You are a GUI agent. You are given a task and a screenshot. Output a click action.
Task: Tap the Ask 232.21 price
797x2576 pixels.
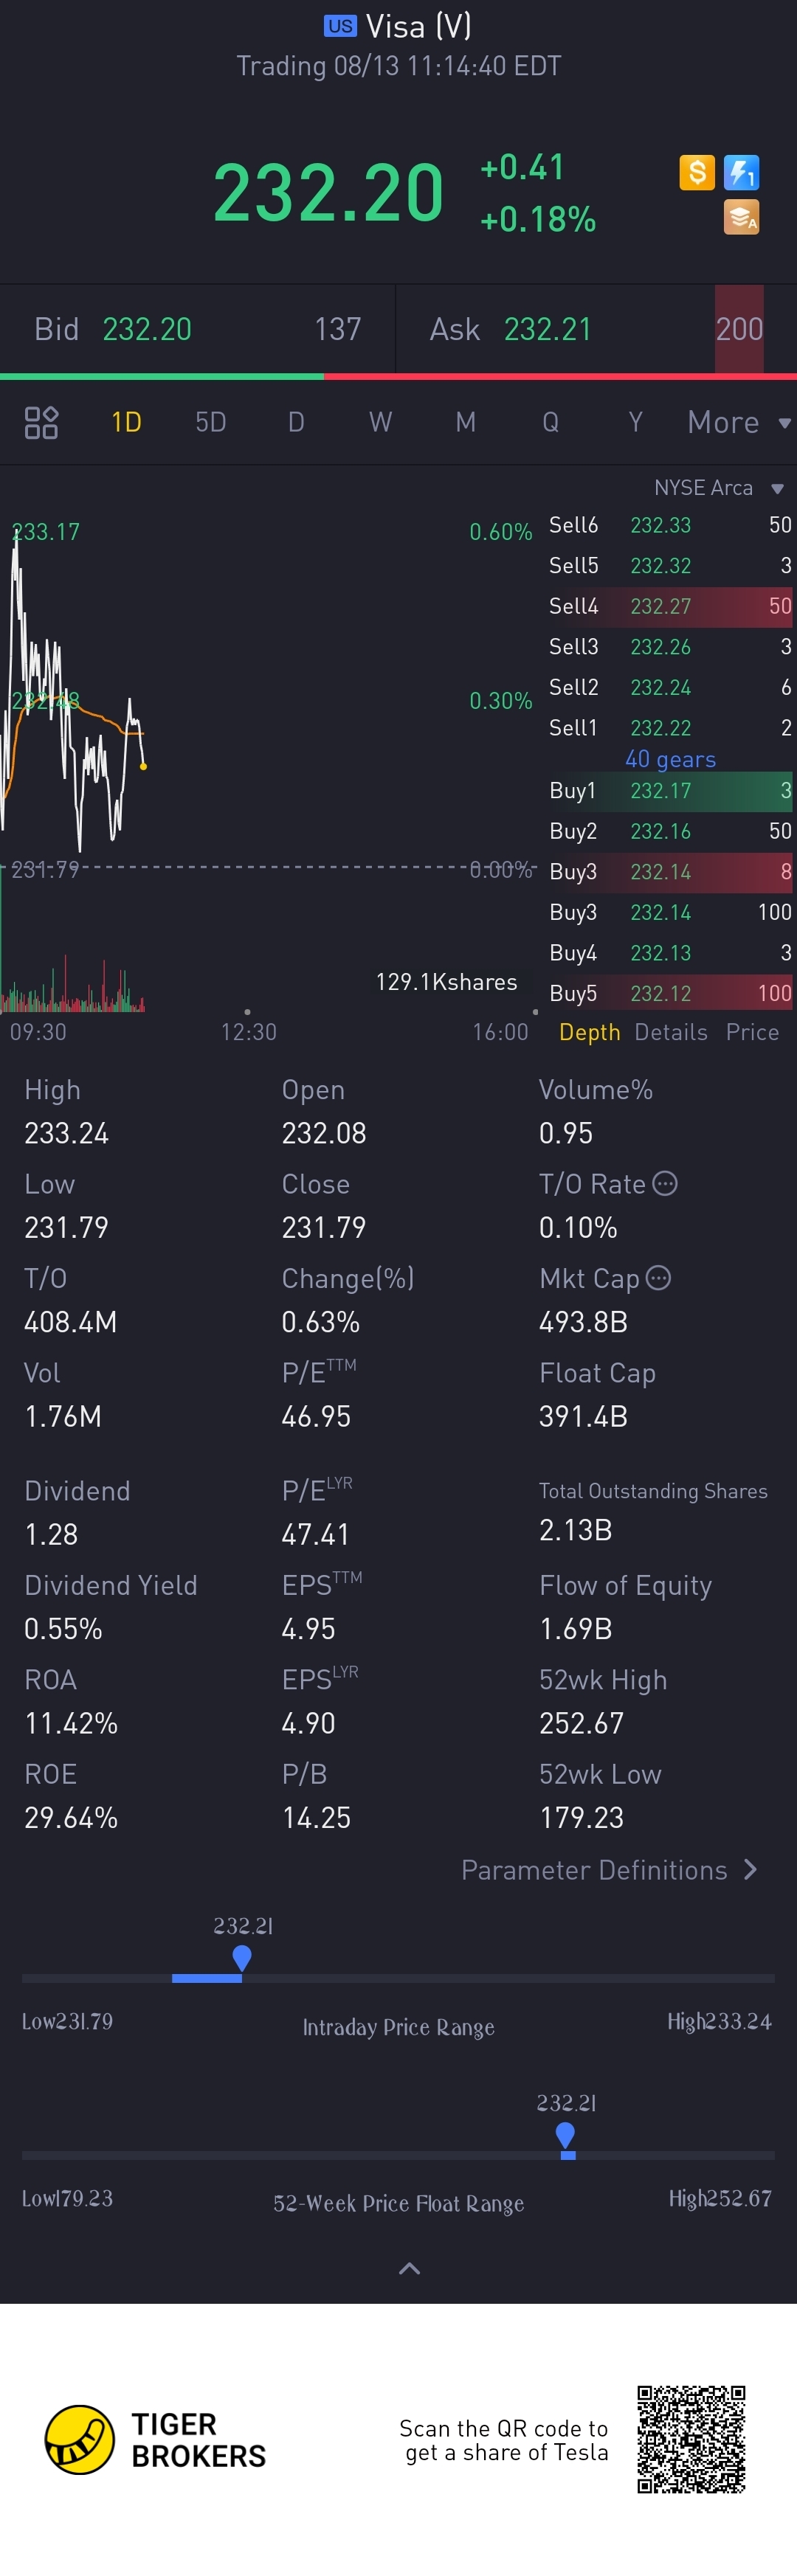(x=548, y=329)
